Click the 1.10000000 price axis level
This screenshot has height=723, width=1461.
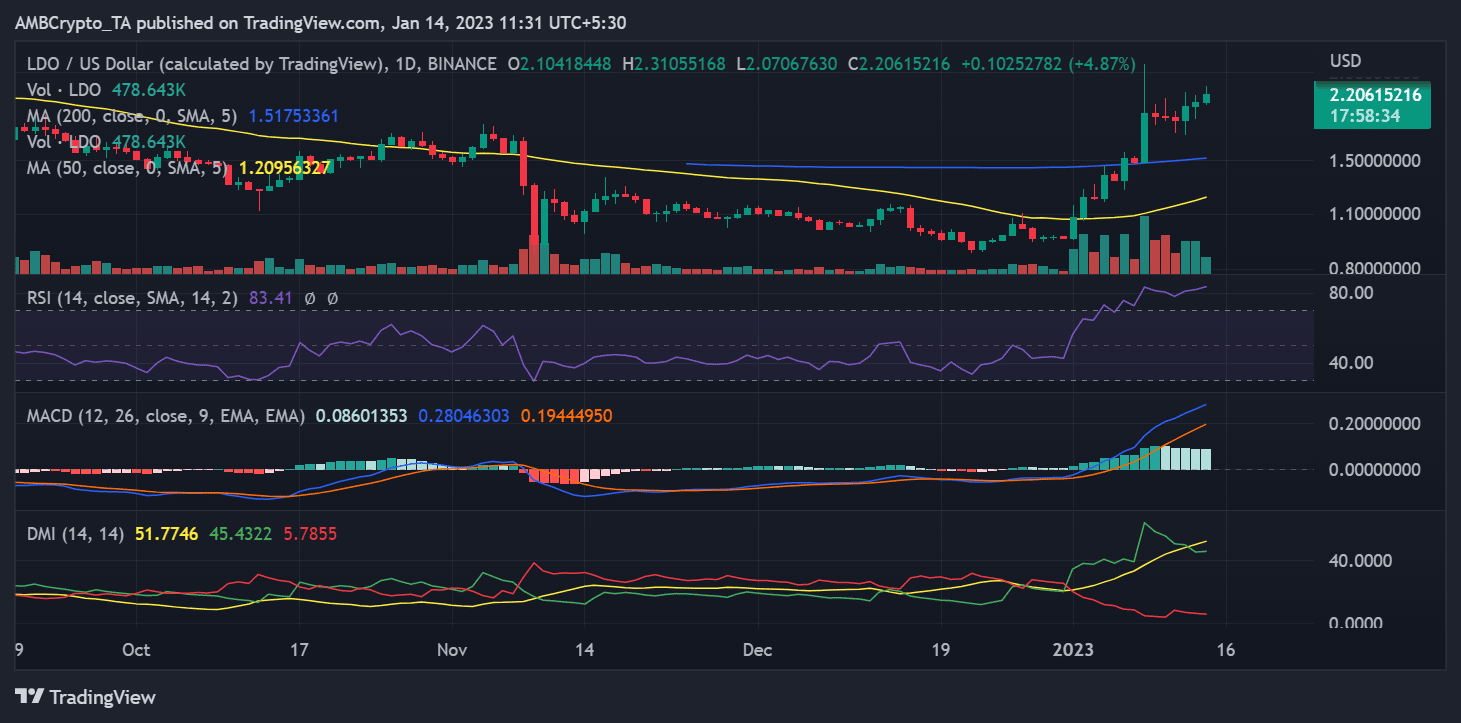(1375, 214)
